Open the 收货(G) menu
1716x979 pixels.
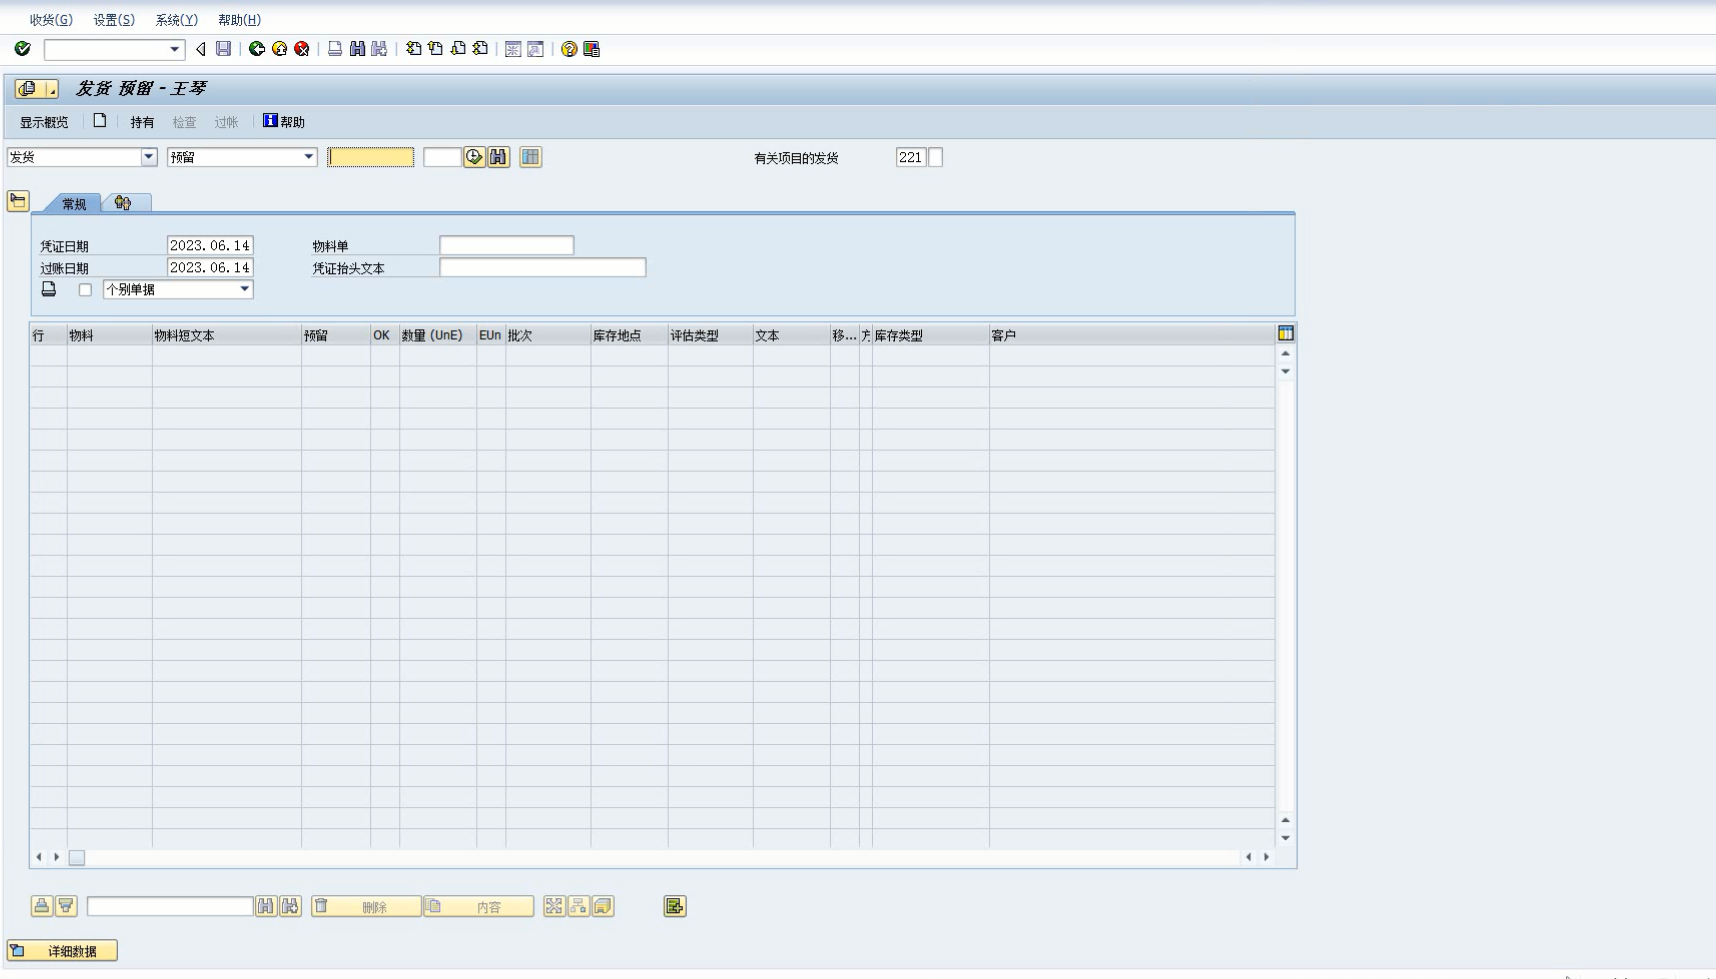point(51,20)
